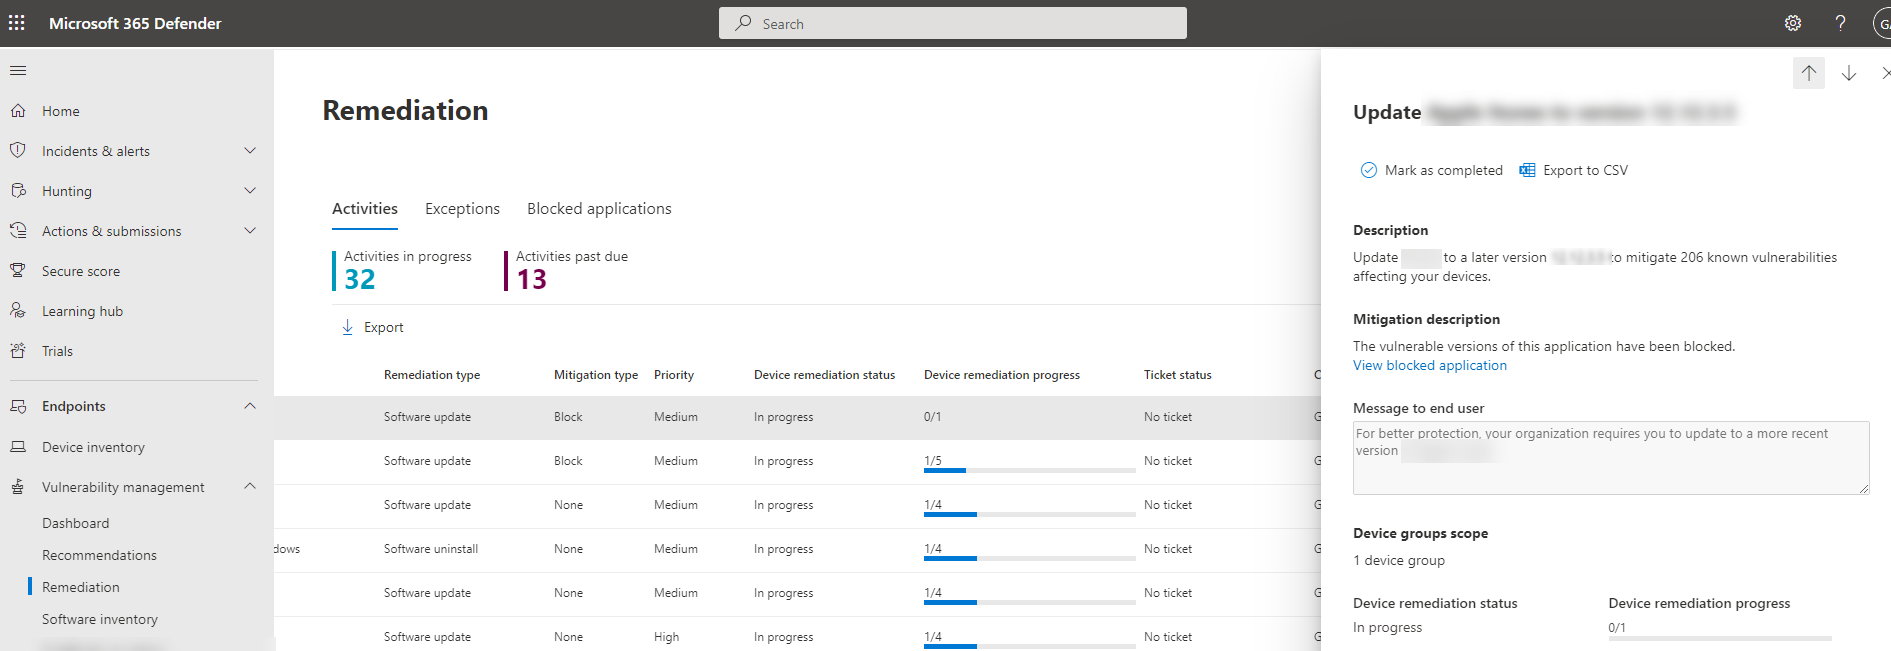Sort by Device remediation status header
The width and height of the screenshot is (1891, 651).
click(824, 375)
